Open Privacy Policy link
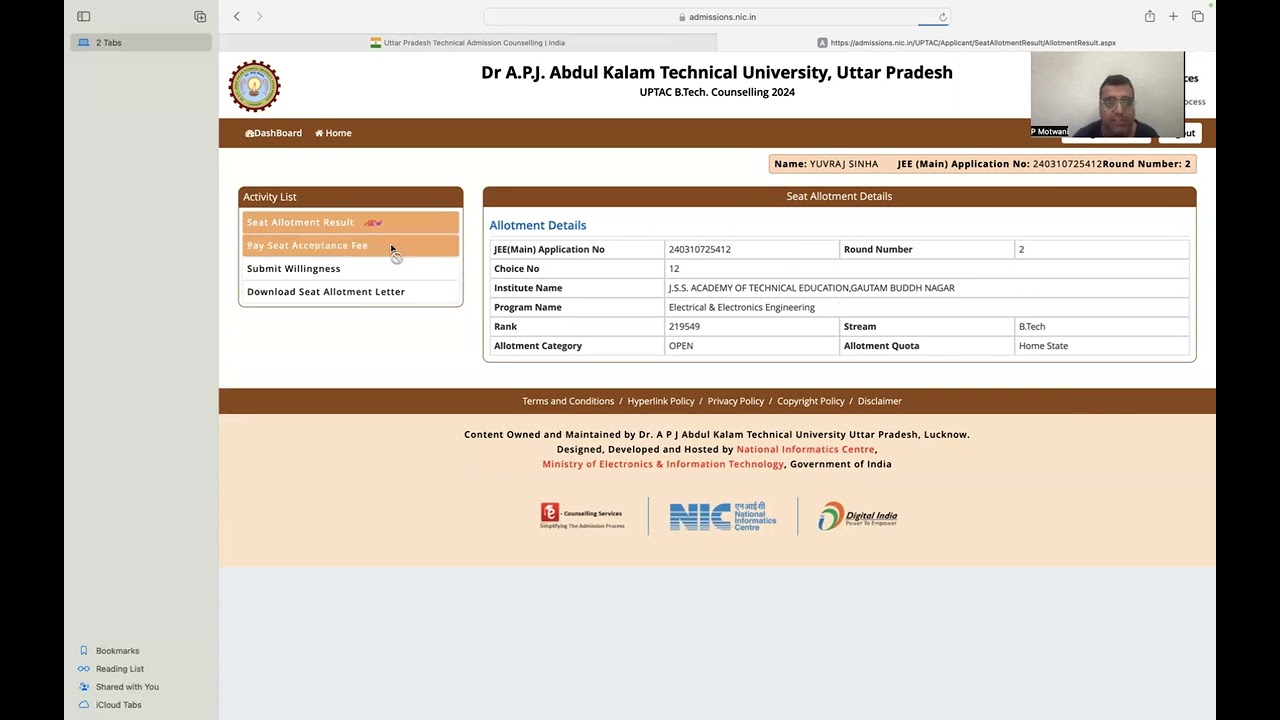Viewport: 1280px width, 720px height. tap(736, 401)
